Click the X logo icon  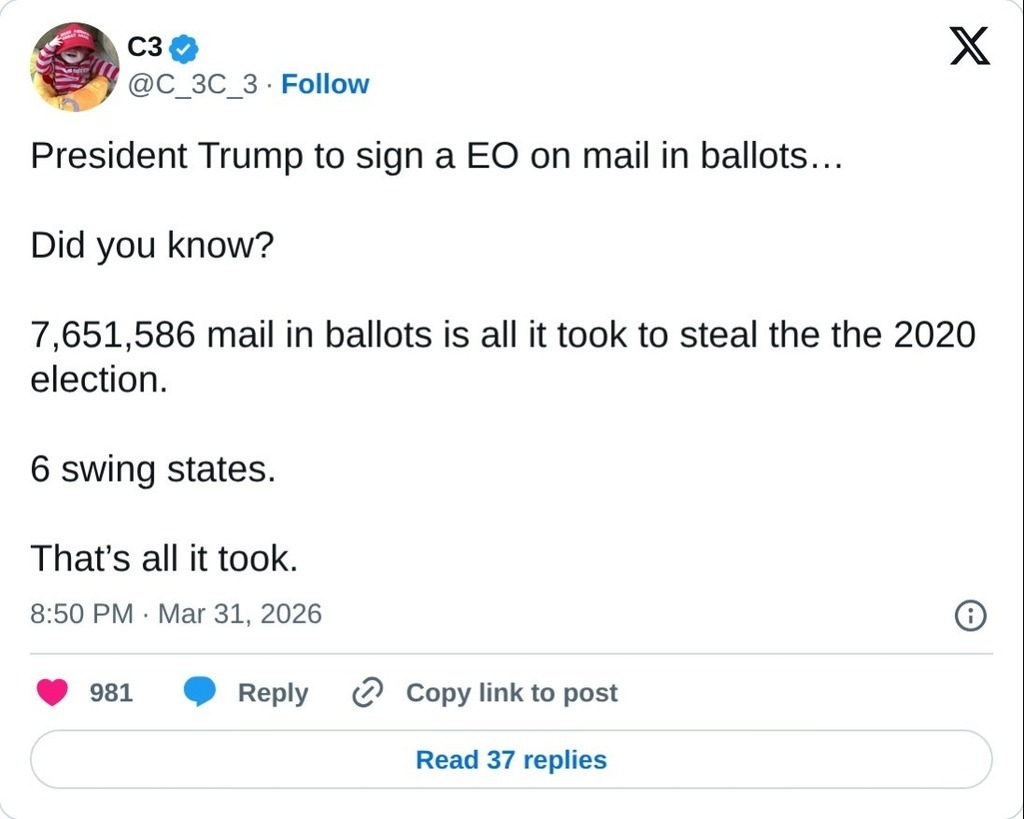pos(968,46)
